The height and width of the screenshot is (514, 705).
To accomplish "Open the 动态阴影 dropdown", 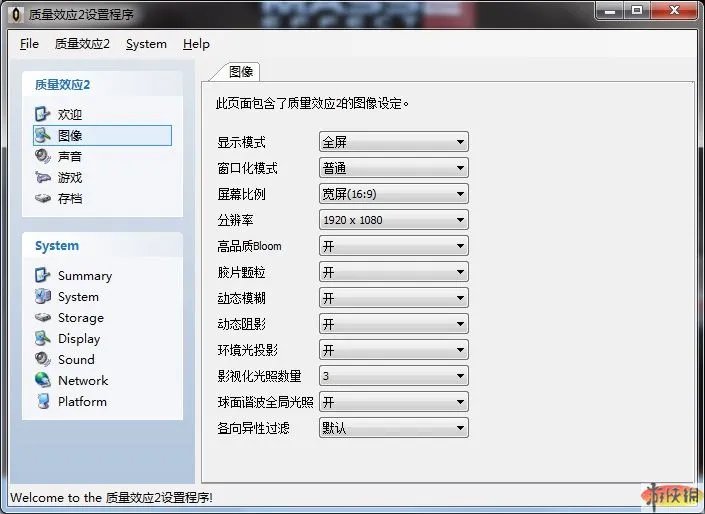I will click(393, 324).
